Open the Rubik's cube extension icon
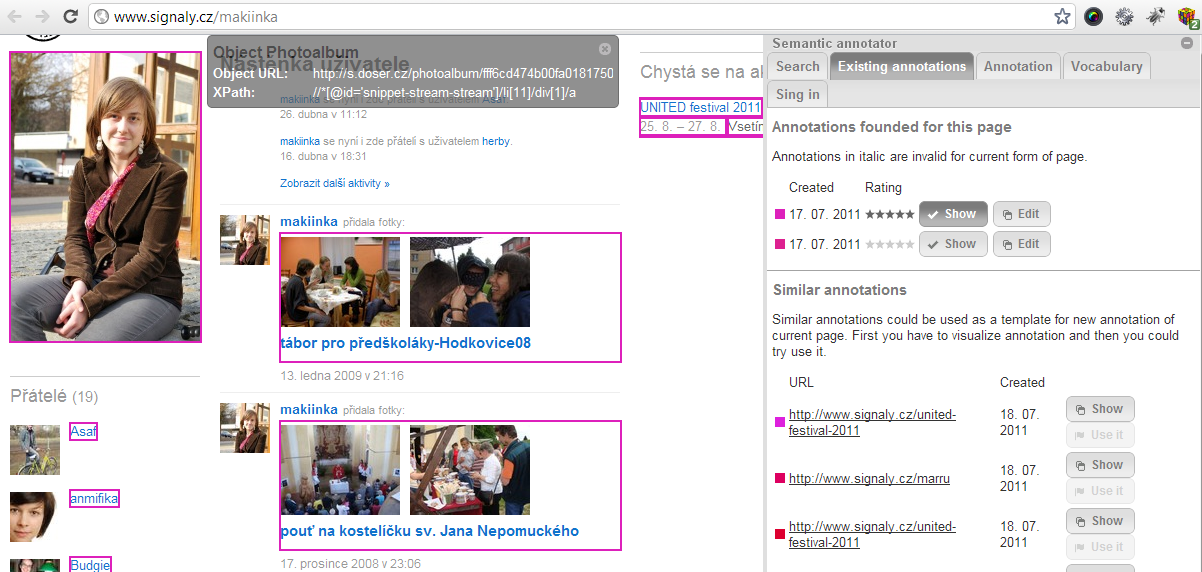Image resolution: width=1202 pixels, height=572 pixels. (x=1187, y=16)
